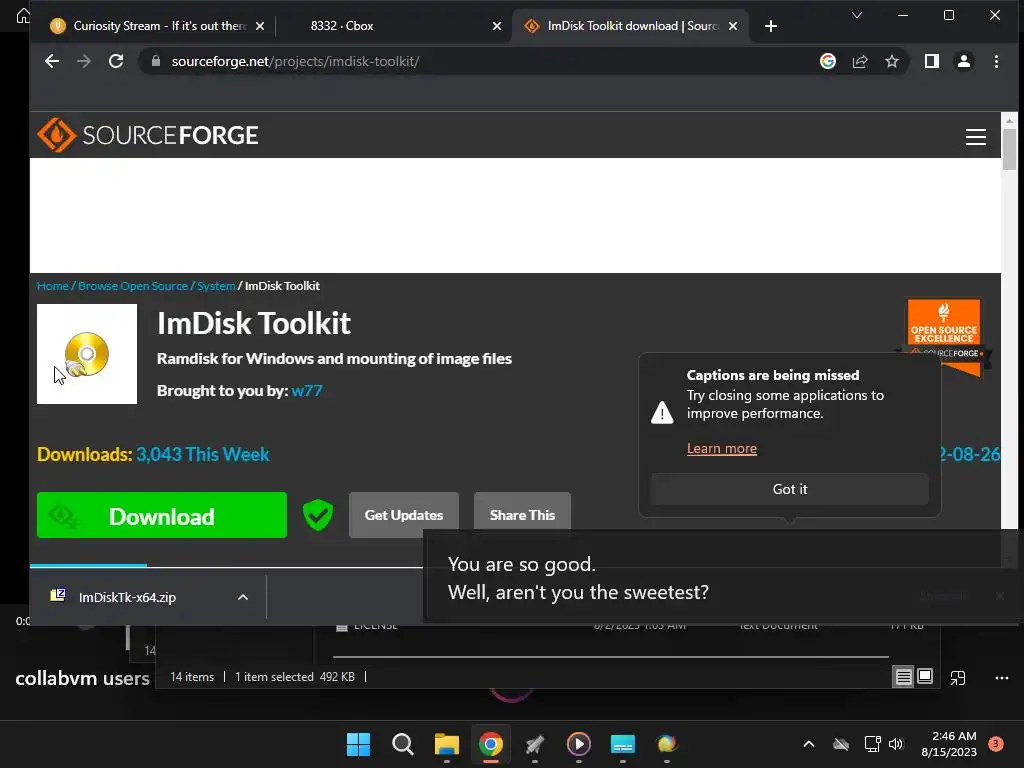1024x768 pixels.
Task: Click the '1 item selected 492 KB' status
Action: coord(295,677)
